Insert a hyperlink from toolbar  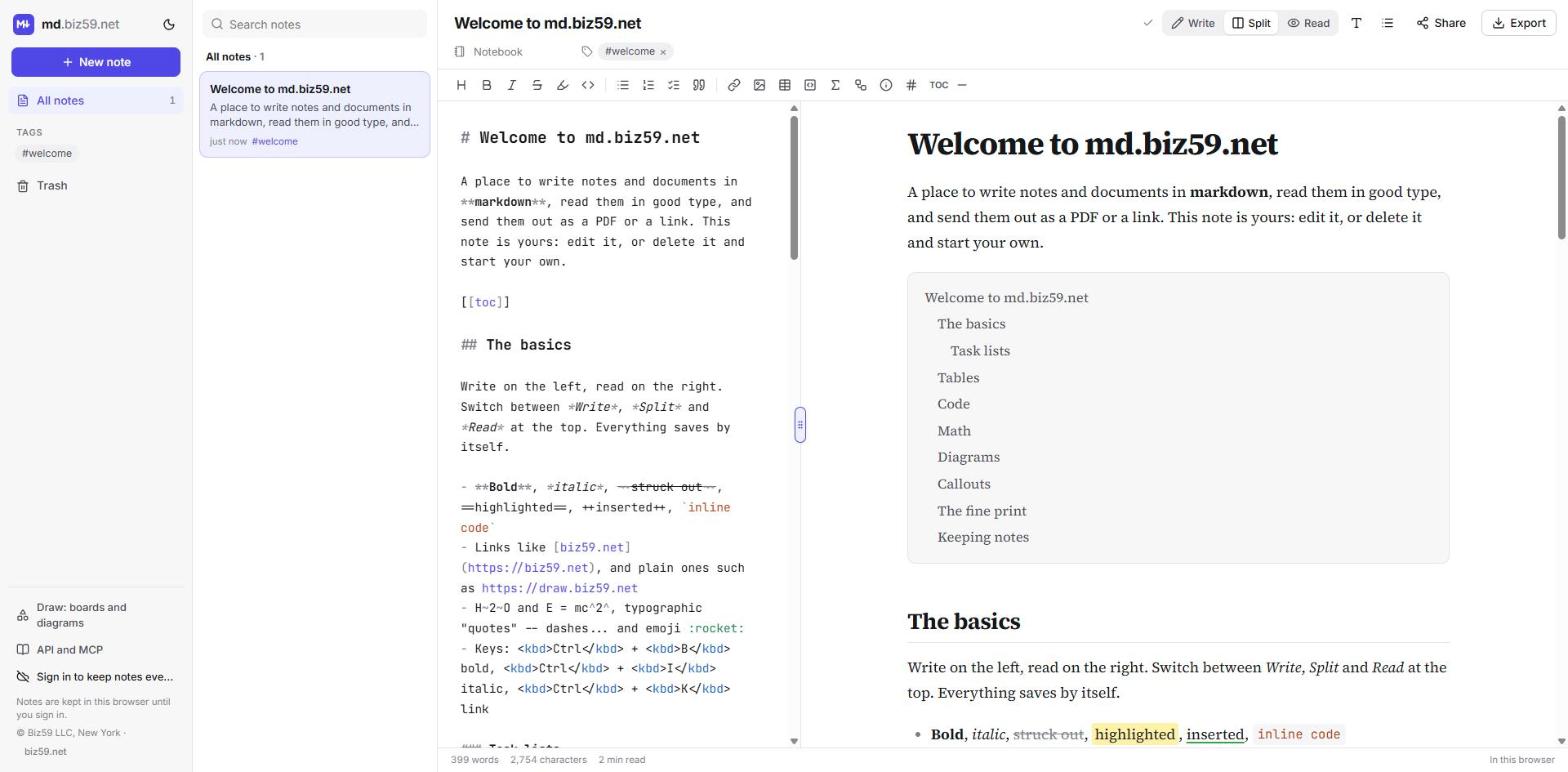pyautogui.click(x=734, y=85)
